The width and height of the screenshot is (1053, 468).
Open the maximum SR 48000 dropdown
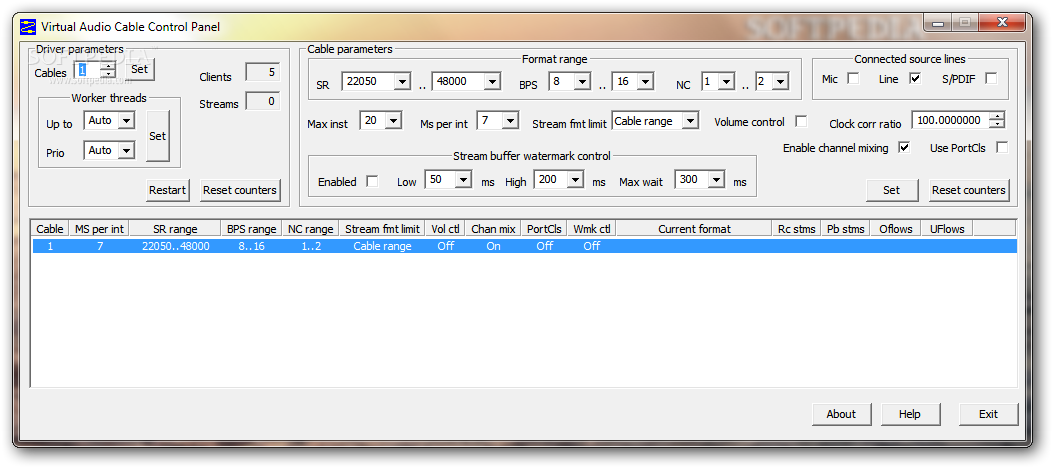(x=492, y=82)
